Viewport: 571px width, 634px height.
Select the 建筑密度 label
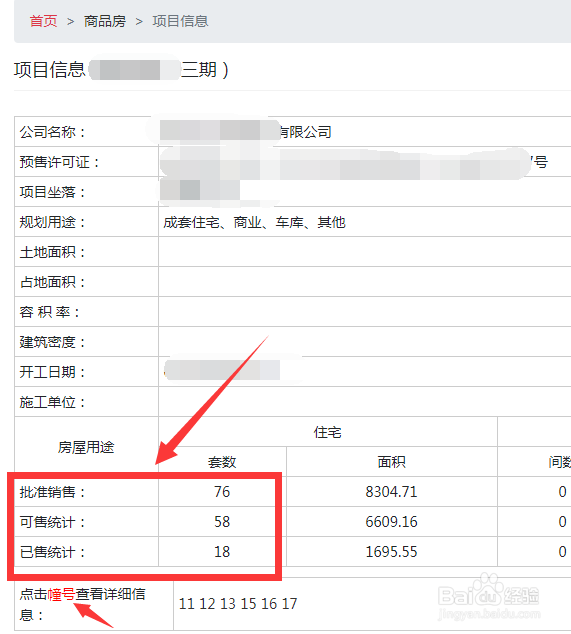click(53, 342)
